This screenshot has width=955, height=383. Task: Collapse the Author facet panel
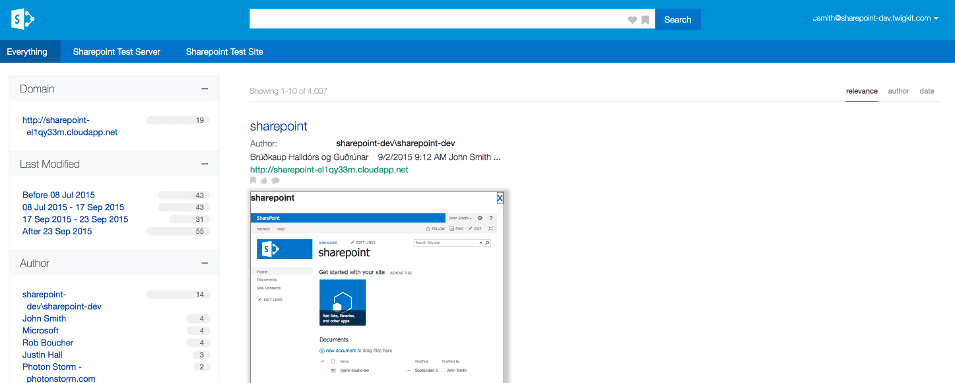click(x=205, y=263)
